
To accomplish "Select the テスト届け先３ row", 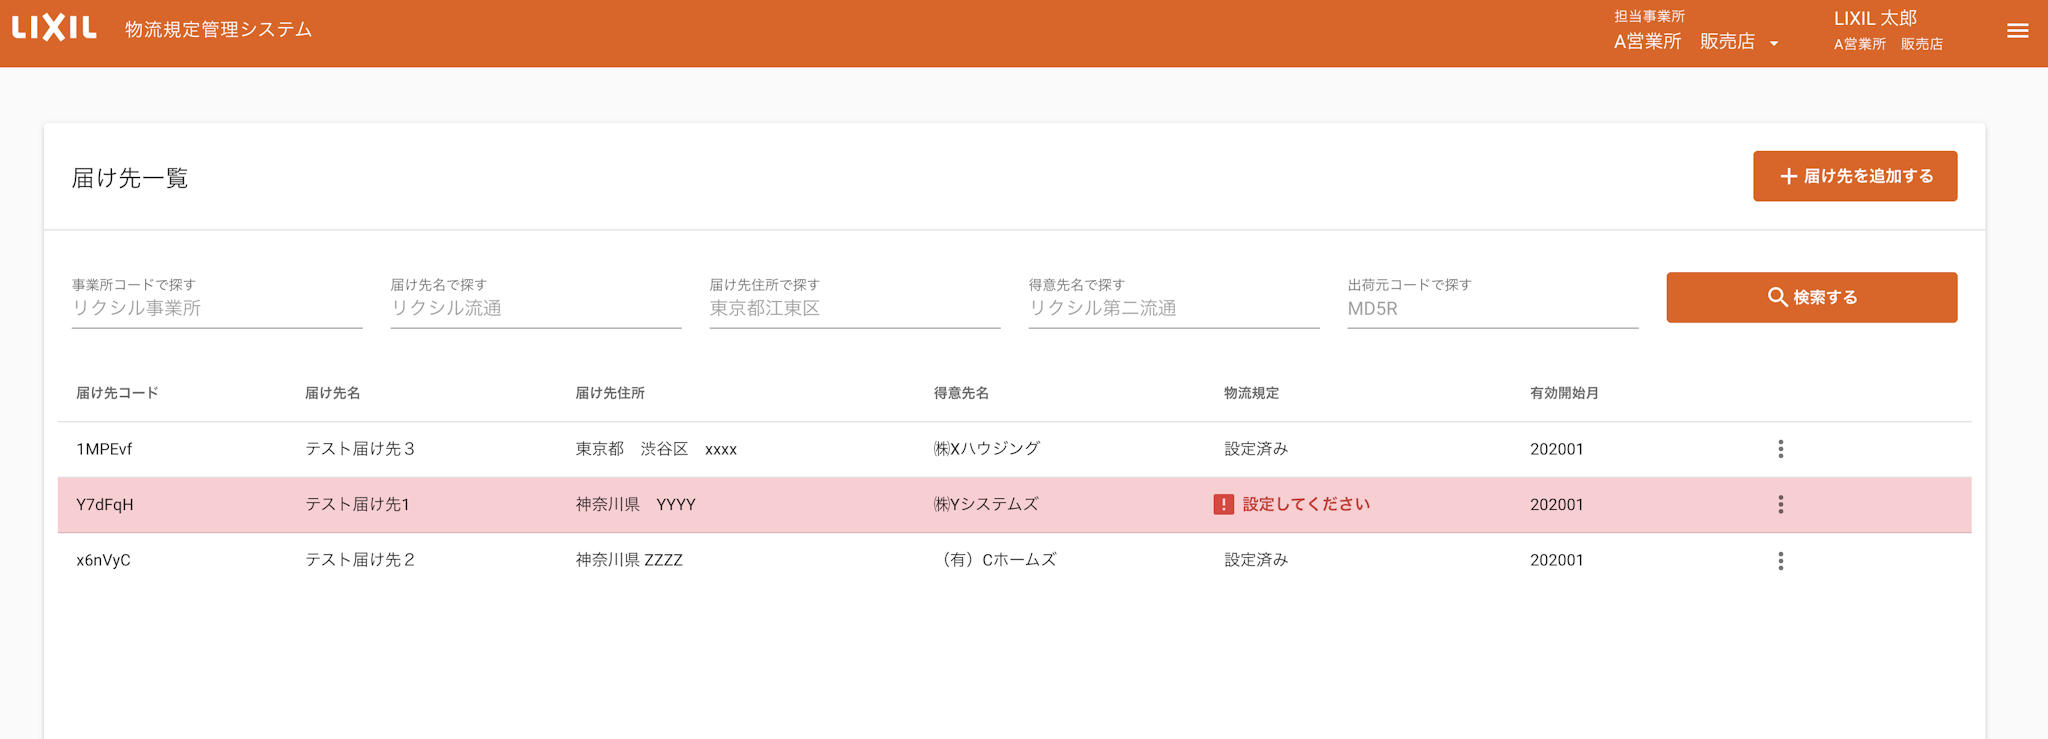I will (x=360, y=449).
